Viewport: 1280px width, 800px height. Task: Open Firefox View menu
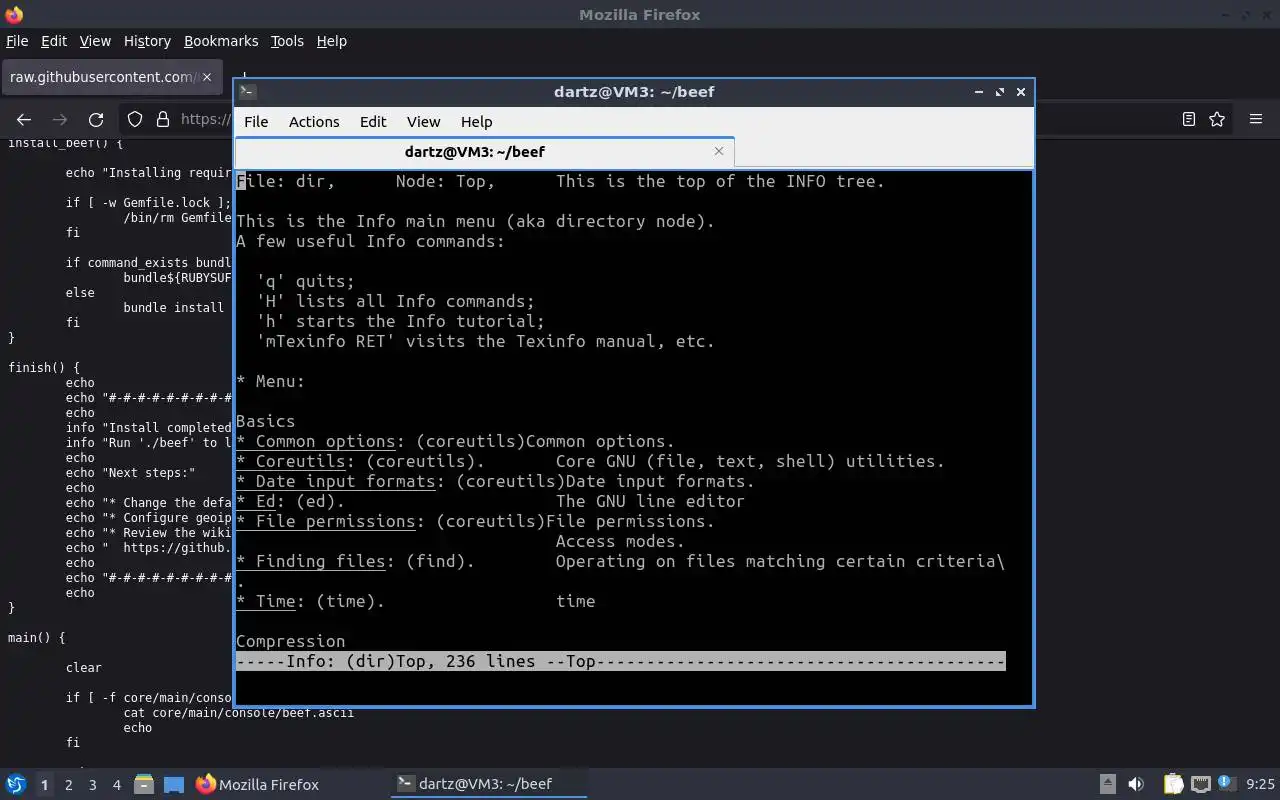(x=95, y=41)
